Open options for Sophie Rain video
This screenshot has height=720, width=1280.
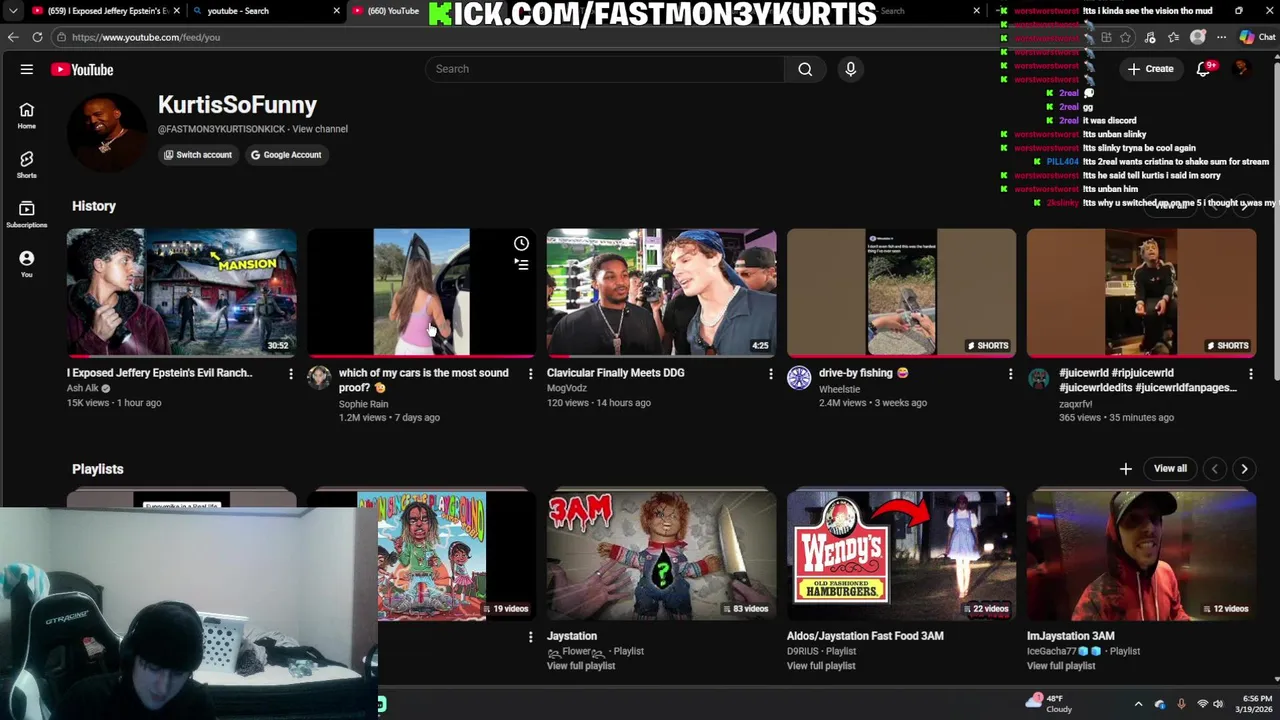coord(531,374)
